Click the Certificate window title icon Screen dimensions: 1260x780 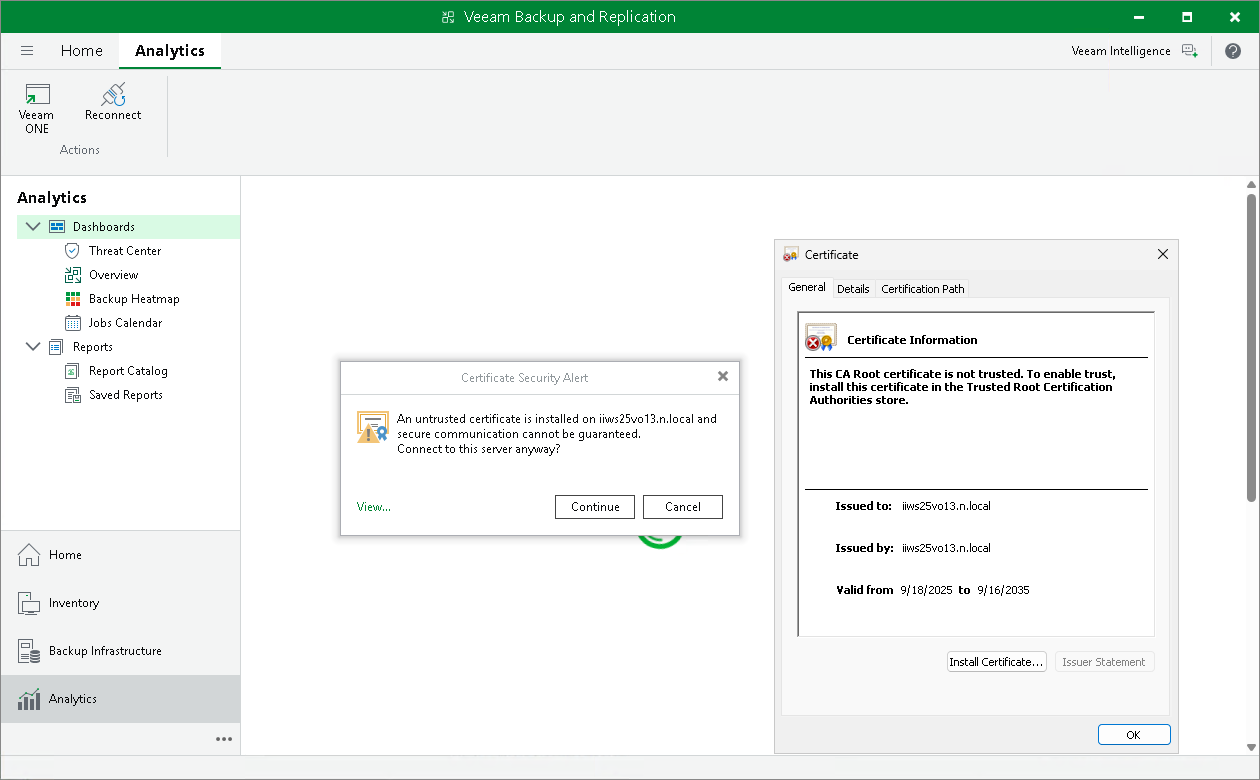(791, 255)
